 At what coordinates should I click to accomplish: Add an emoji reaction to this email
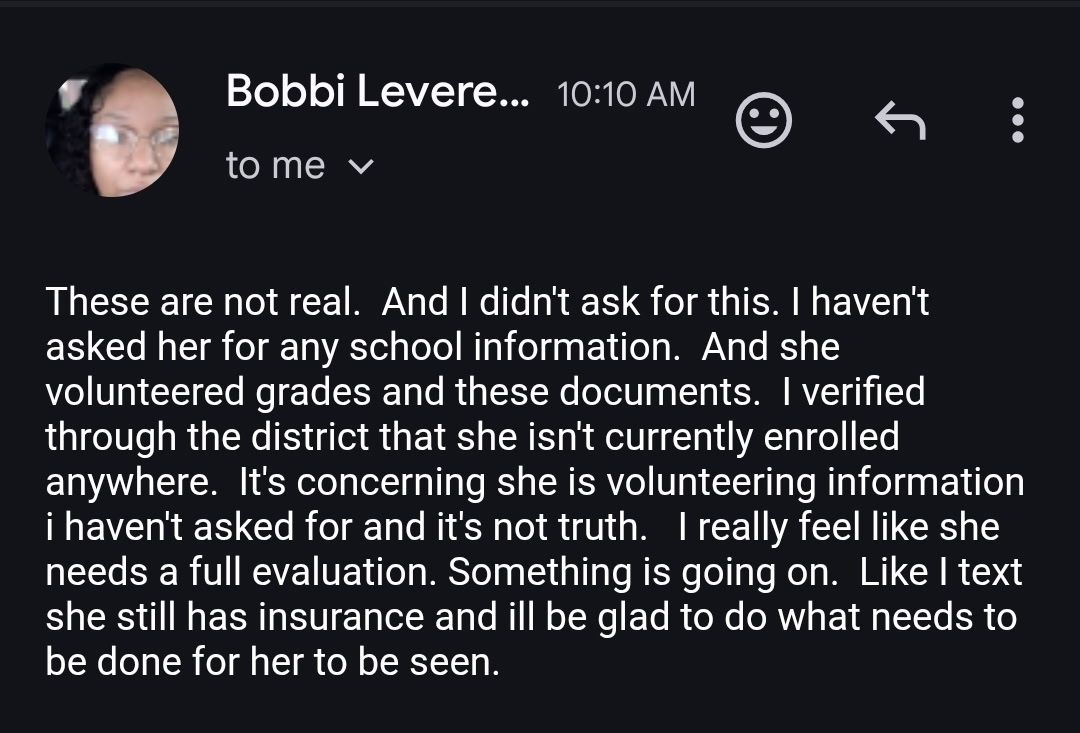pyautogui.click(x=763, y=120)
